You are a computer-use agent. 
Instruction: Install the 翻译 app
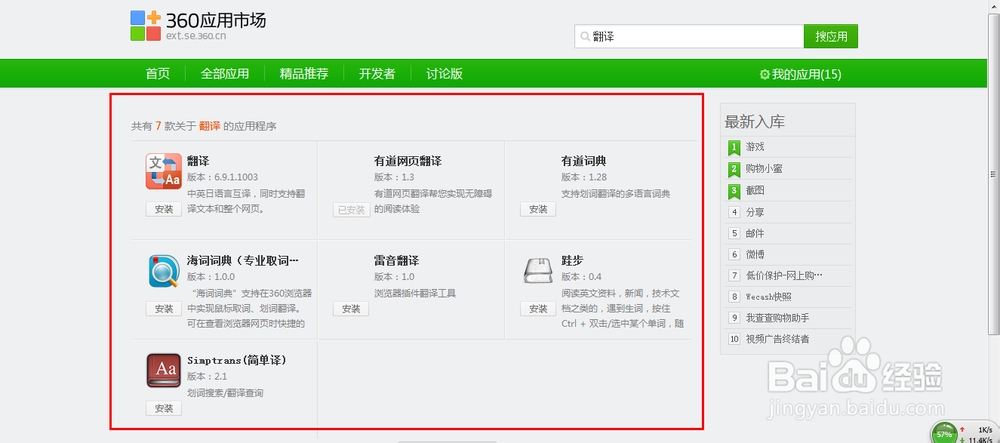click(164, 209)
